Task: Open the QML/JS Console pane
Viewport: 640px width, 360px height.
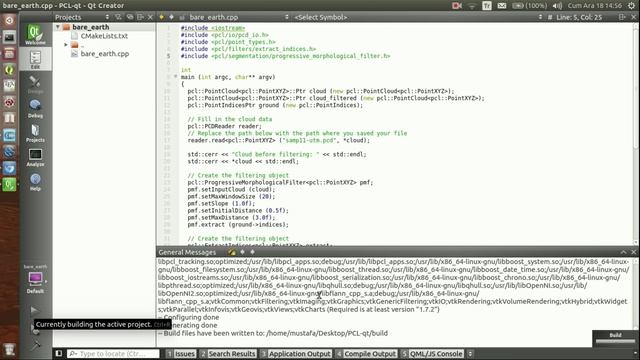Action: pos(432,353)
